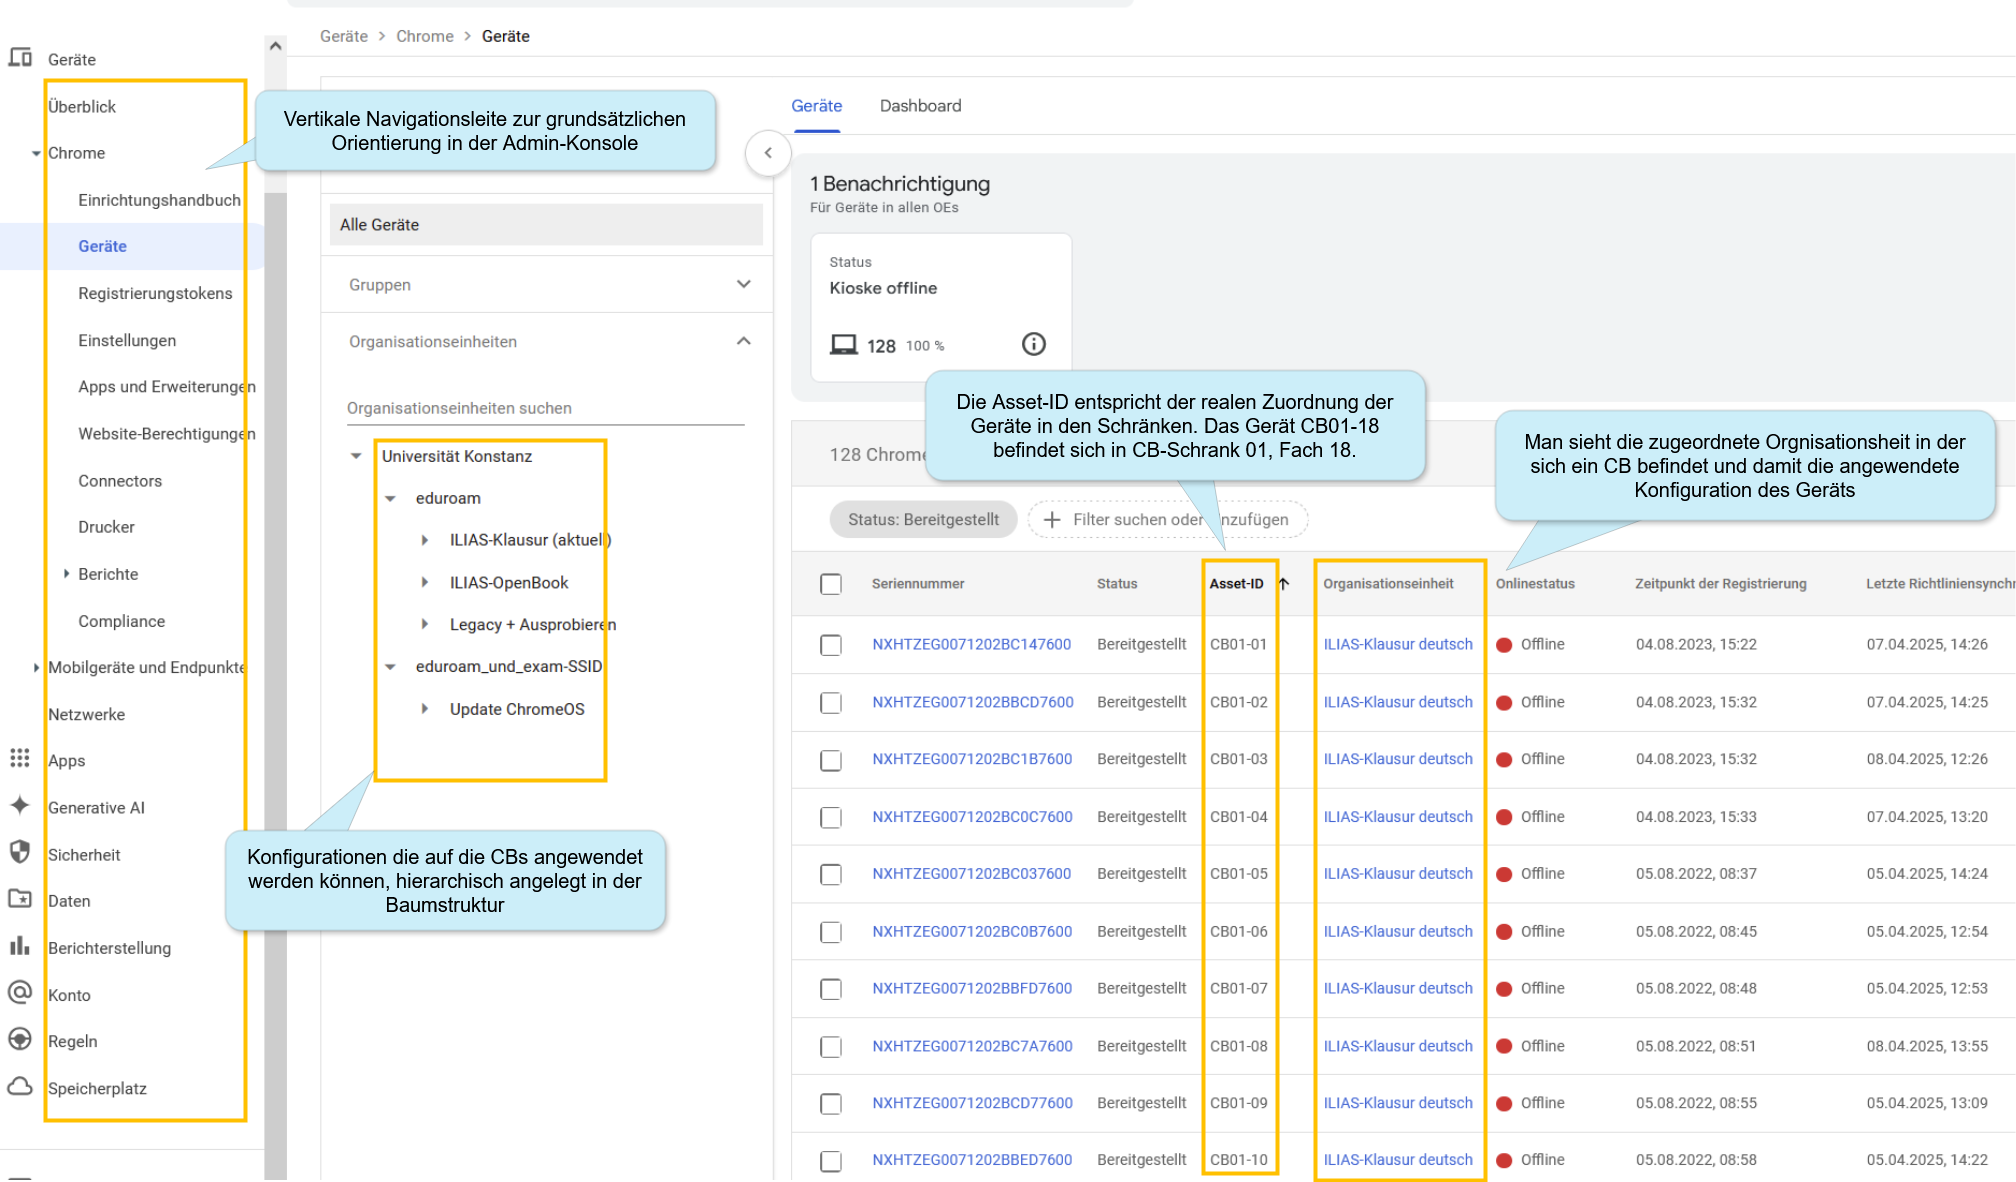Click the info icon in Kioske offline card
Image resolution: width=2016 pixels, height=1182 pixels.
[1033, 344]
